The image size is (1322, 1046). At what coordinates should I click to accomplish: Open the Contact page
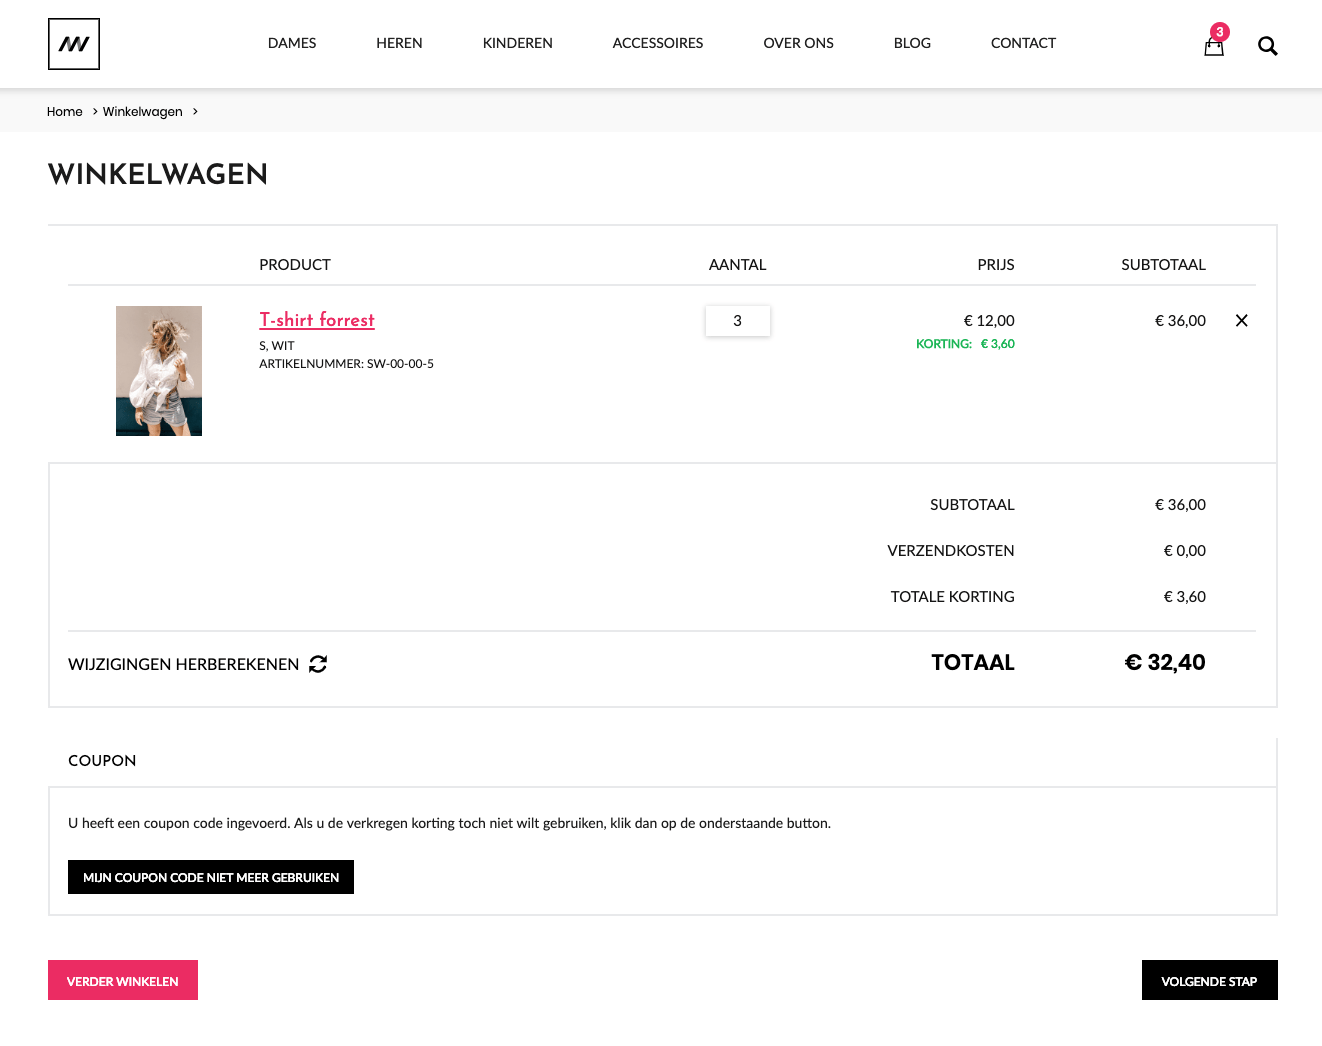point(1023,43)
